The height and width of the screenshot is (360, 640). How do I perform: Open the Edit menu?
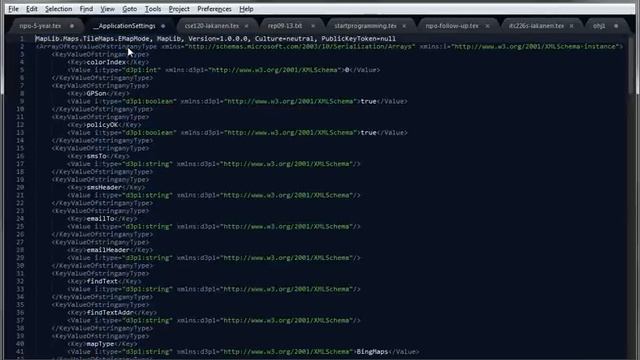[31, 9]
